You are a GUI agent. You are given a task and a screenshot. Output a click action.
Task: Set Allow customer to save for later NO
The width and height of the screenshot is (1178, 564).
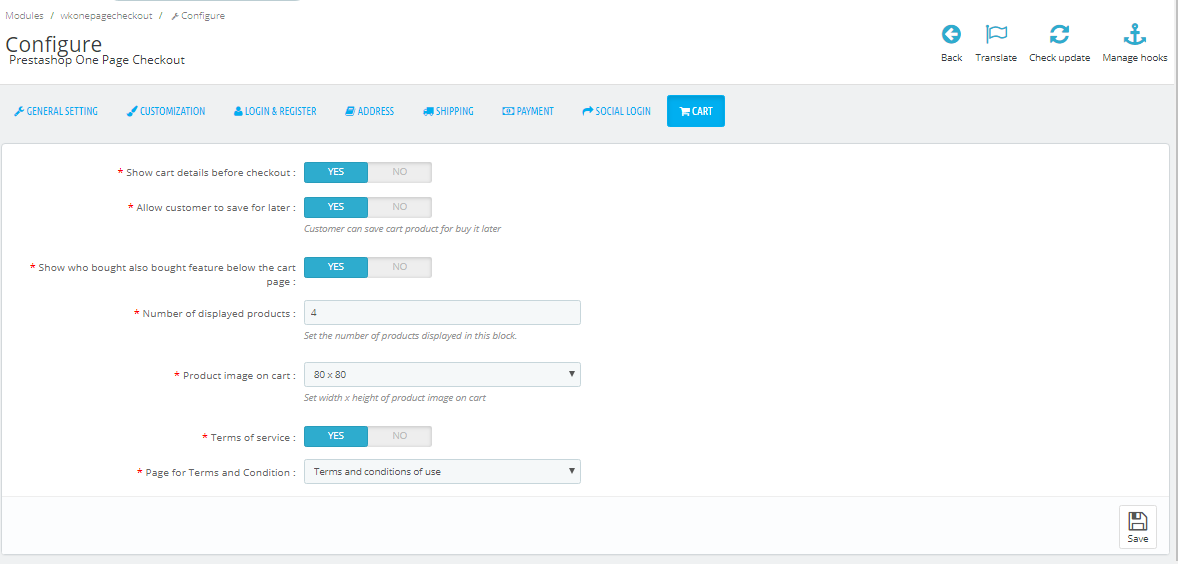(400, 207)
